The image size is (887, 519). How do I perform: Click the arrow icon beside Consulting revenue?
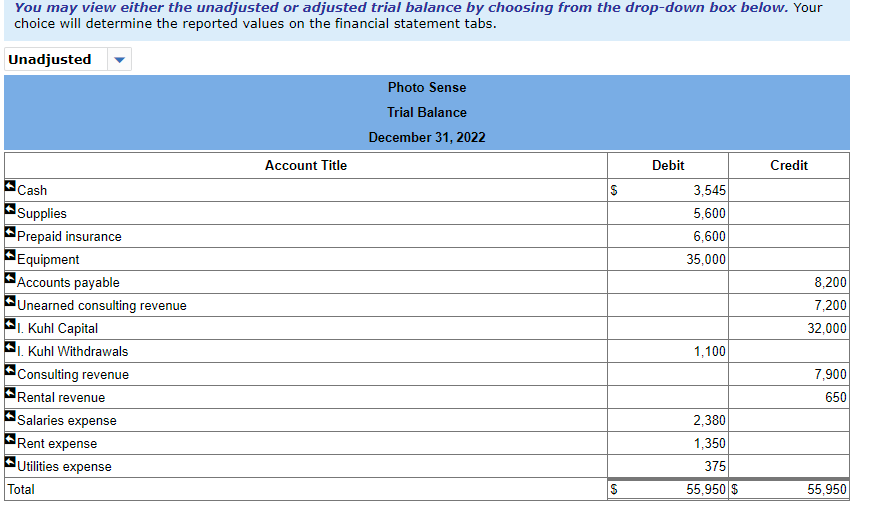[x=10, y=370]
